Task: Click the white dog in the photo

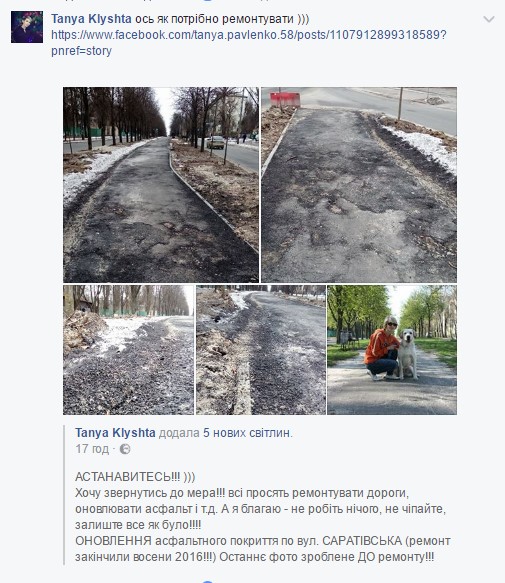Action: (408, 353)
